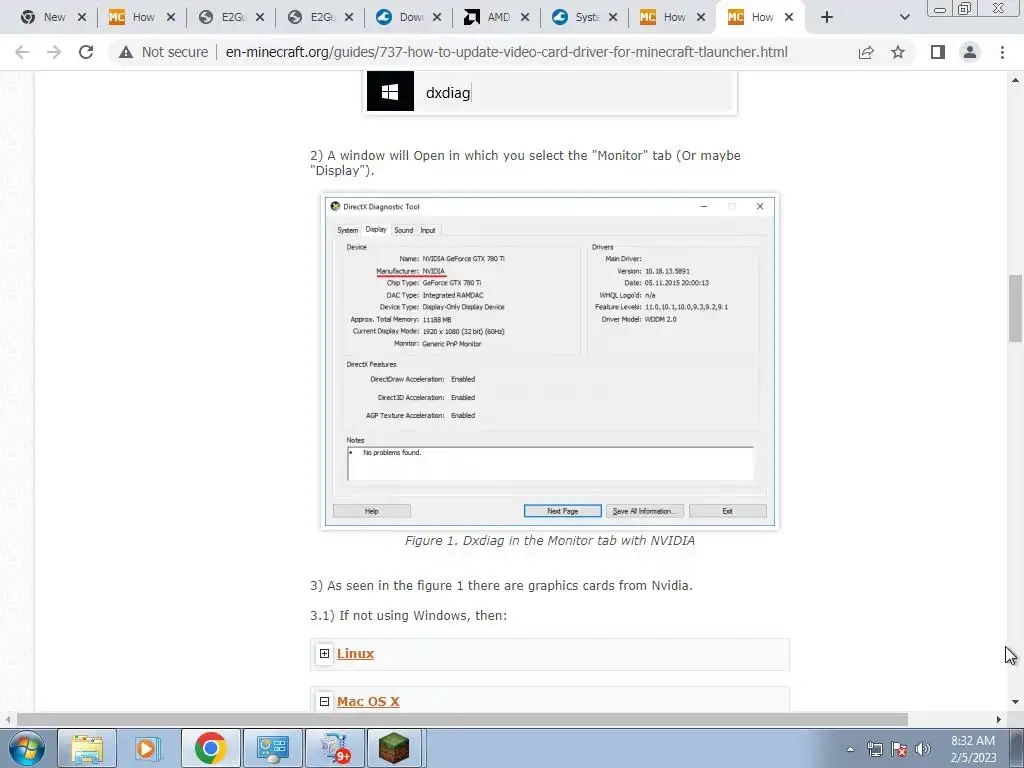Open the Linux link
The image size is (1024, 768).
(355, 654)
